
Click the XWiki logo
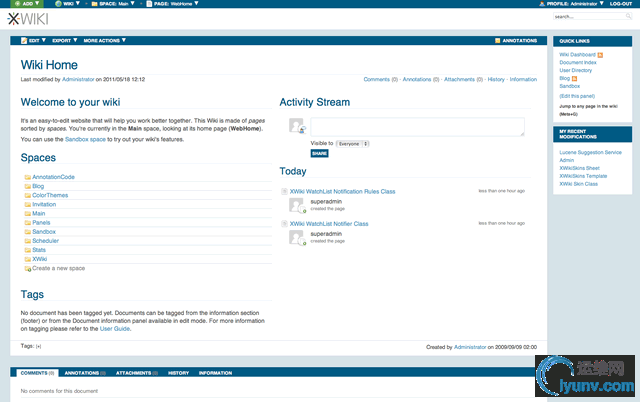coord(28,19)
